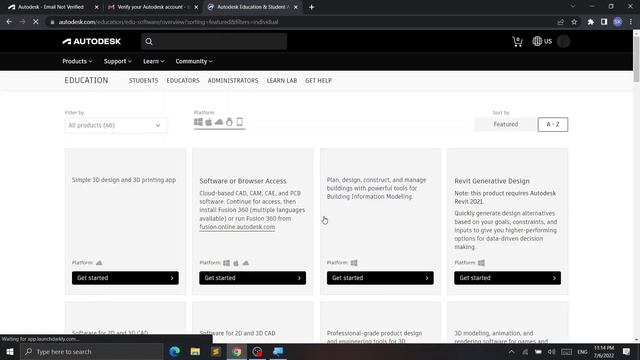Expand Community menu
Viewport: 640px width, 360px height.
(194, 61)
